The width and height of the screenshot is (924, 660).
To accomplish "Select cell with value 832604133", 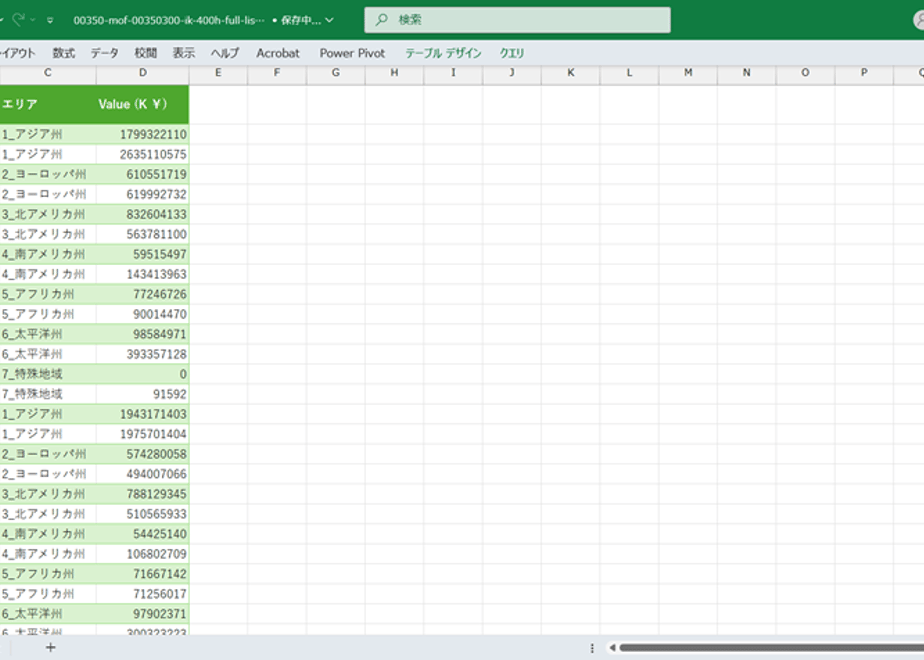I will tap(143, 214).
